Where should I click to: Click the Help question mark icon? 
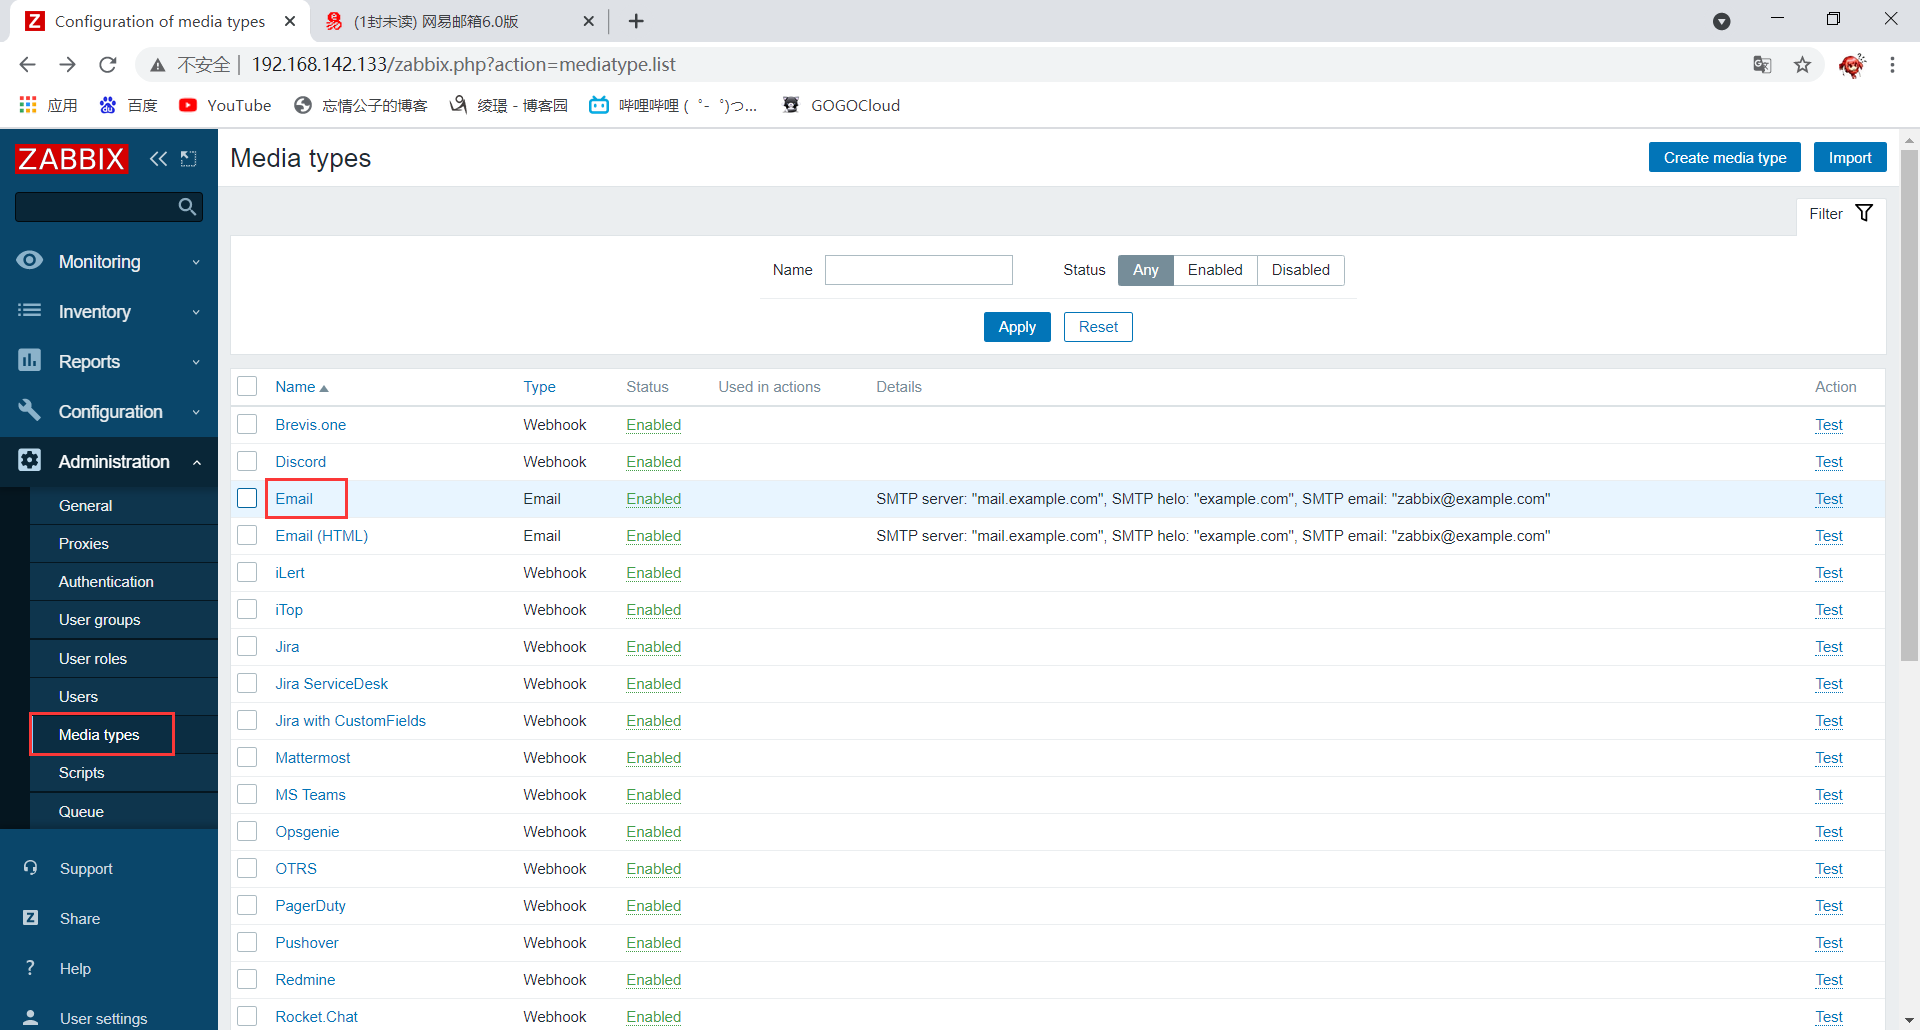point(30,968)
